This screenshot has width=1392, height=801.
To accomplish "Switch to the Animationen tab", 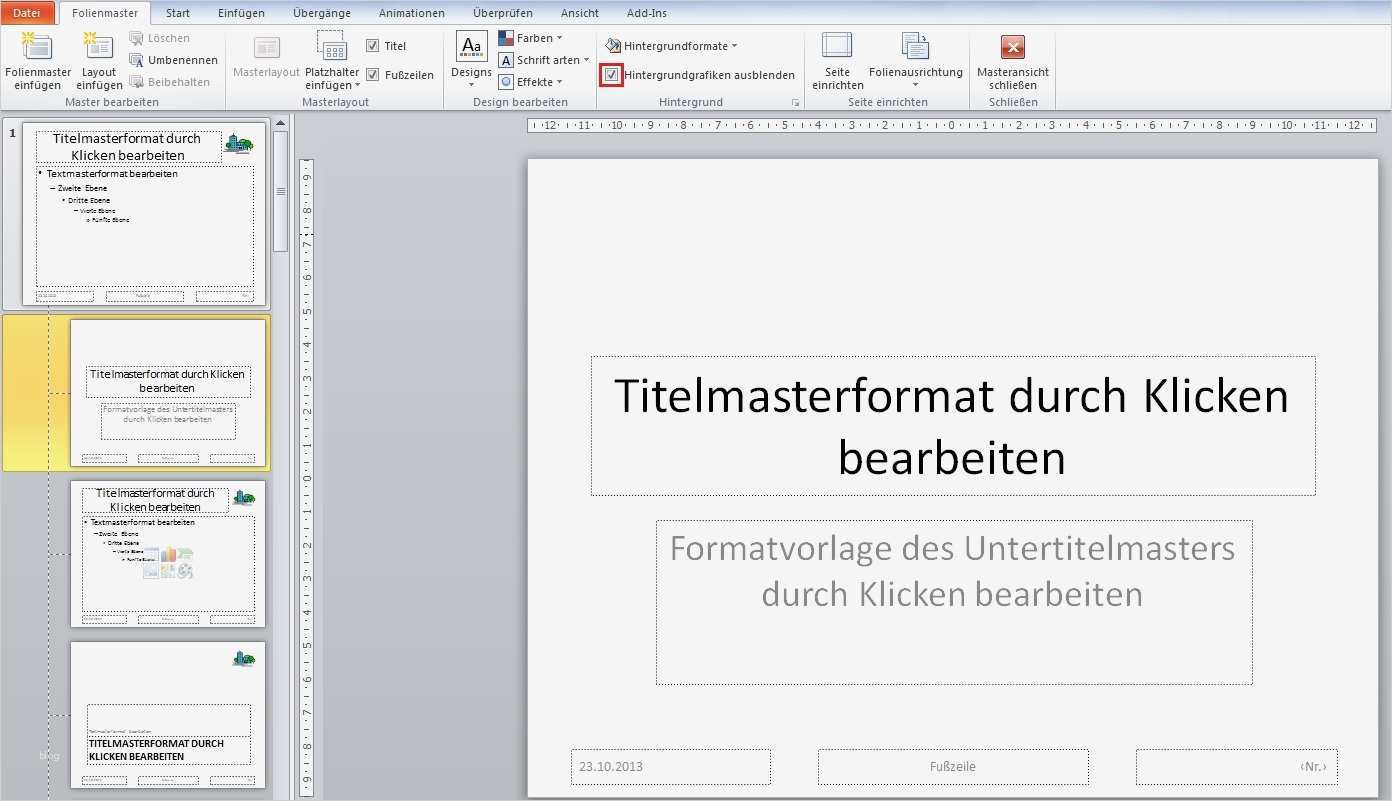I will click(x=411, y=13).
